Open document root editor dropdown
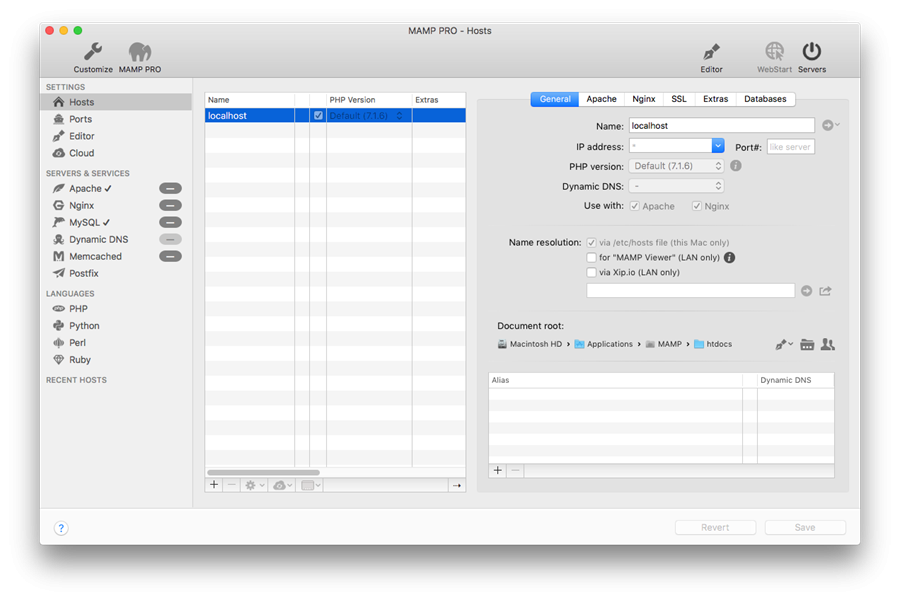This screenshot has height=601, width=900. tap(784, 344)
